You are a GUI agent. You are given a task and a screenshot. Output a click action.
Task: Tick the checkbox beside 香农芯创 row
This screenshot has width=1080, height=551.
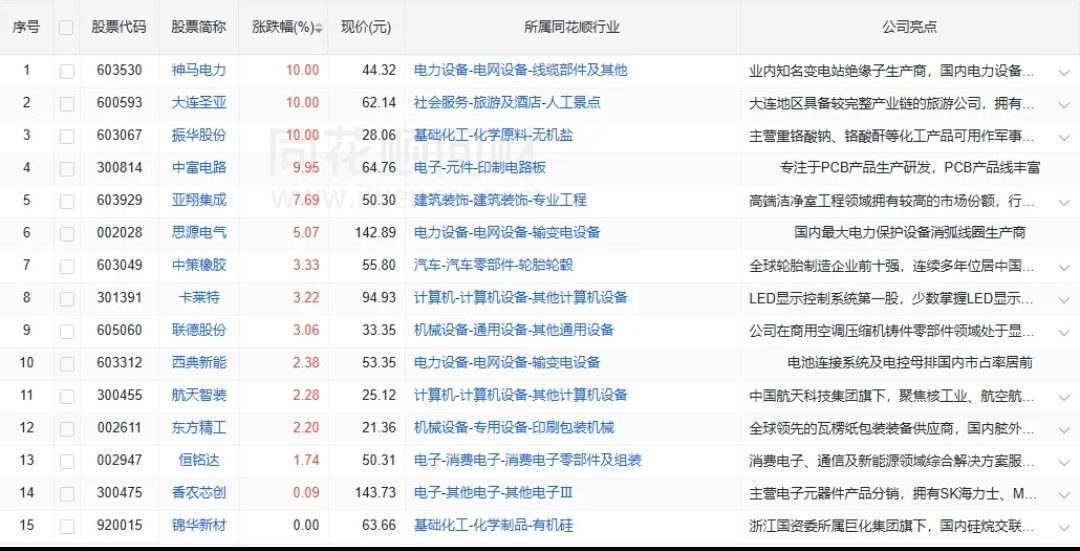[x=66, y=493]
